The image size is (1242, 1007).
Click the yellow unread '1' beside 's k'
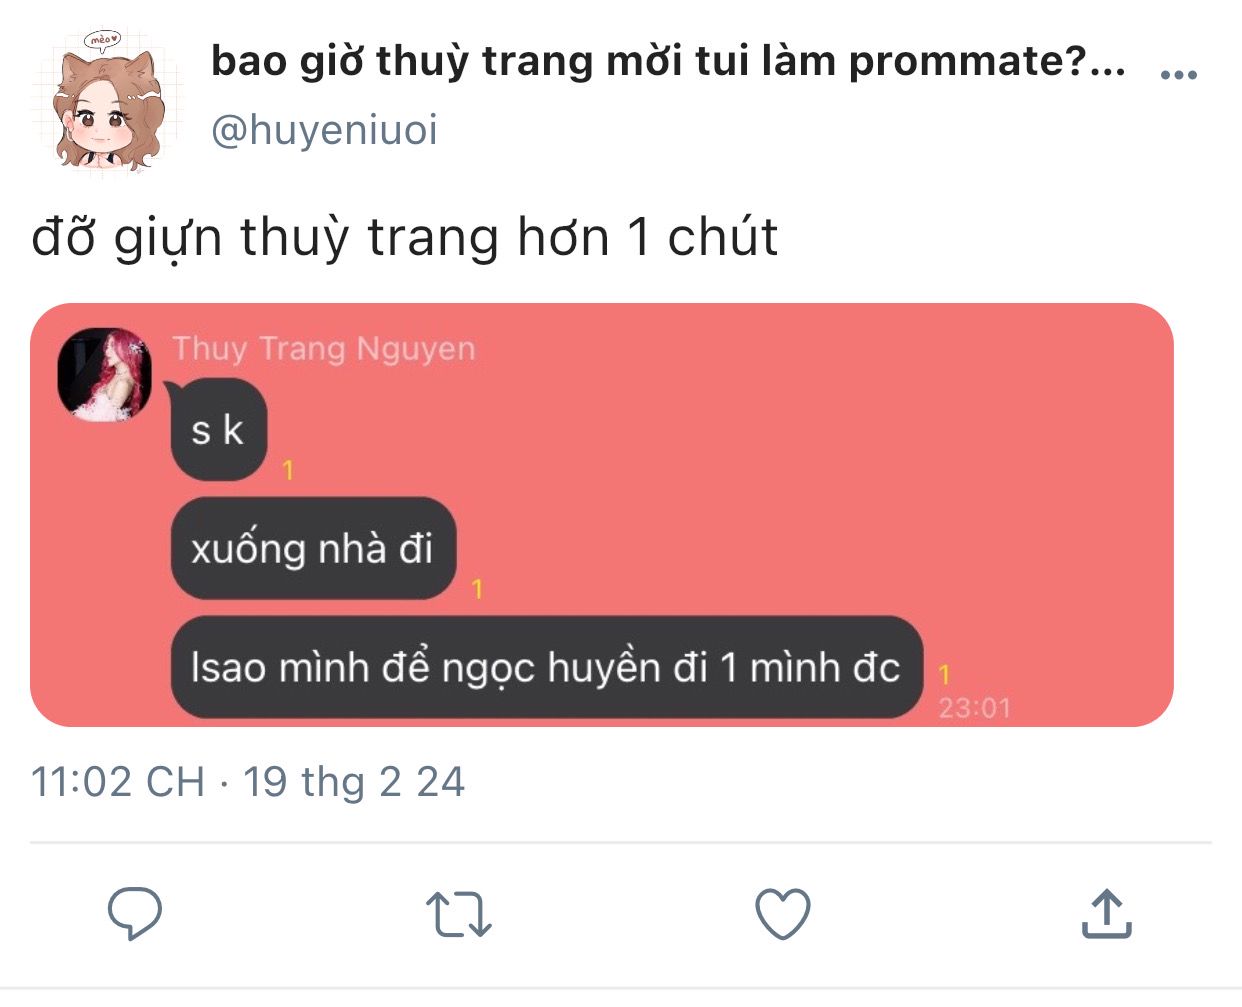coord(288,470)
